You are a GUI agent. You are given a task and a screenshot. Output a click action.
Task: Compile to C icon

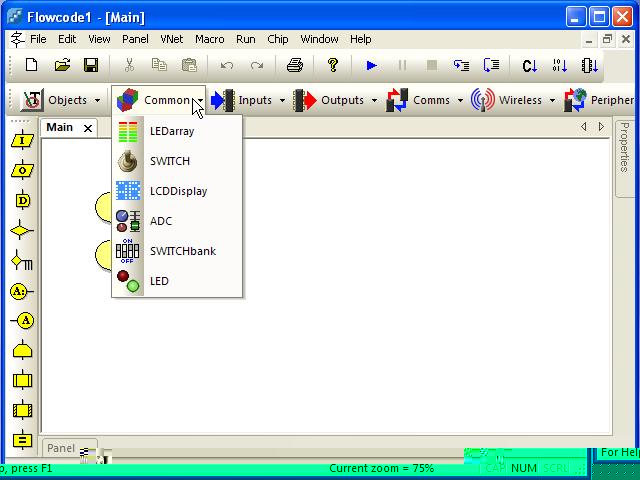[529, 65]
